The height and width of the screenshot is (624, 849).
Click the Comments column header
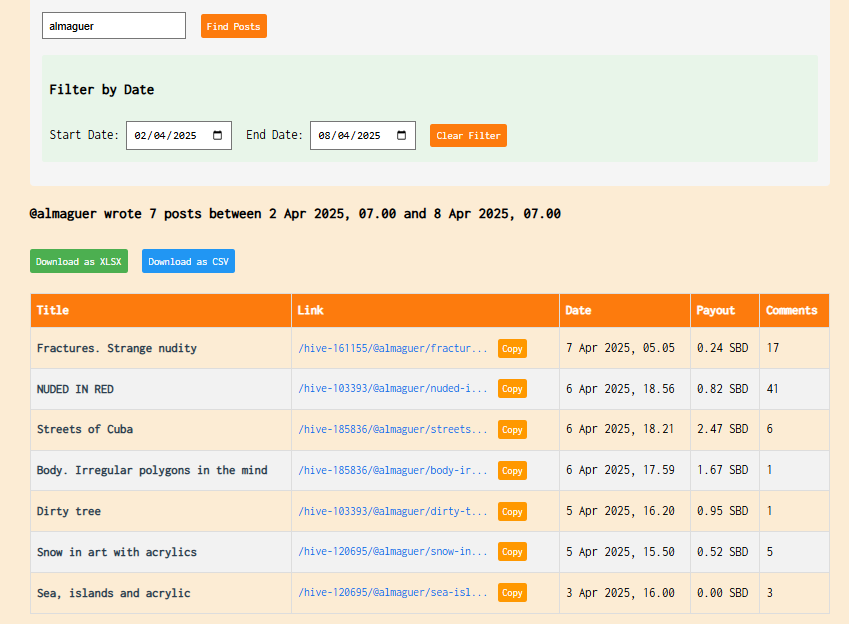click(x=794, y=310)
